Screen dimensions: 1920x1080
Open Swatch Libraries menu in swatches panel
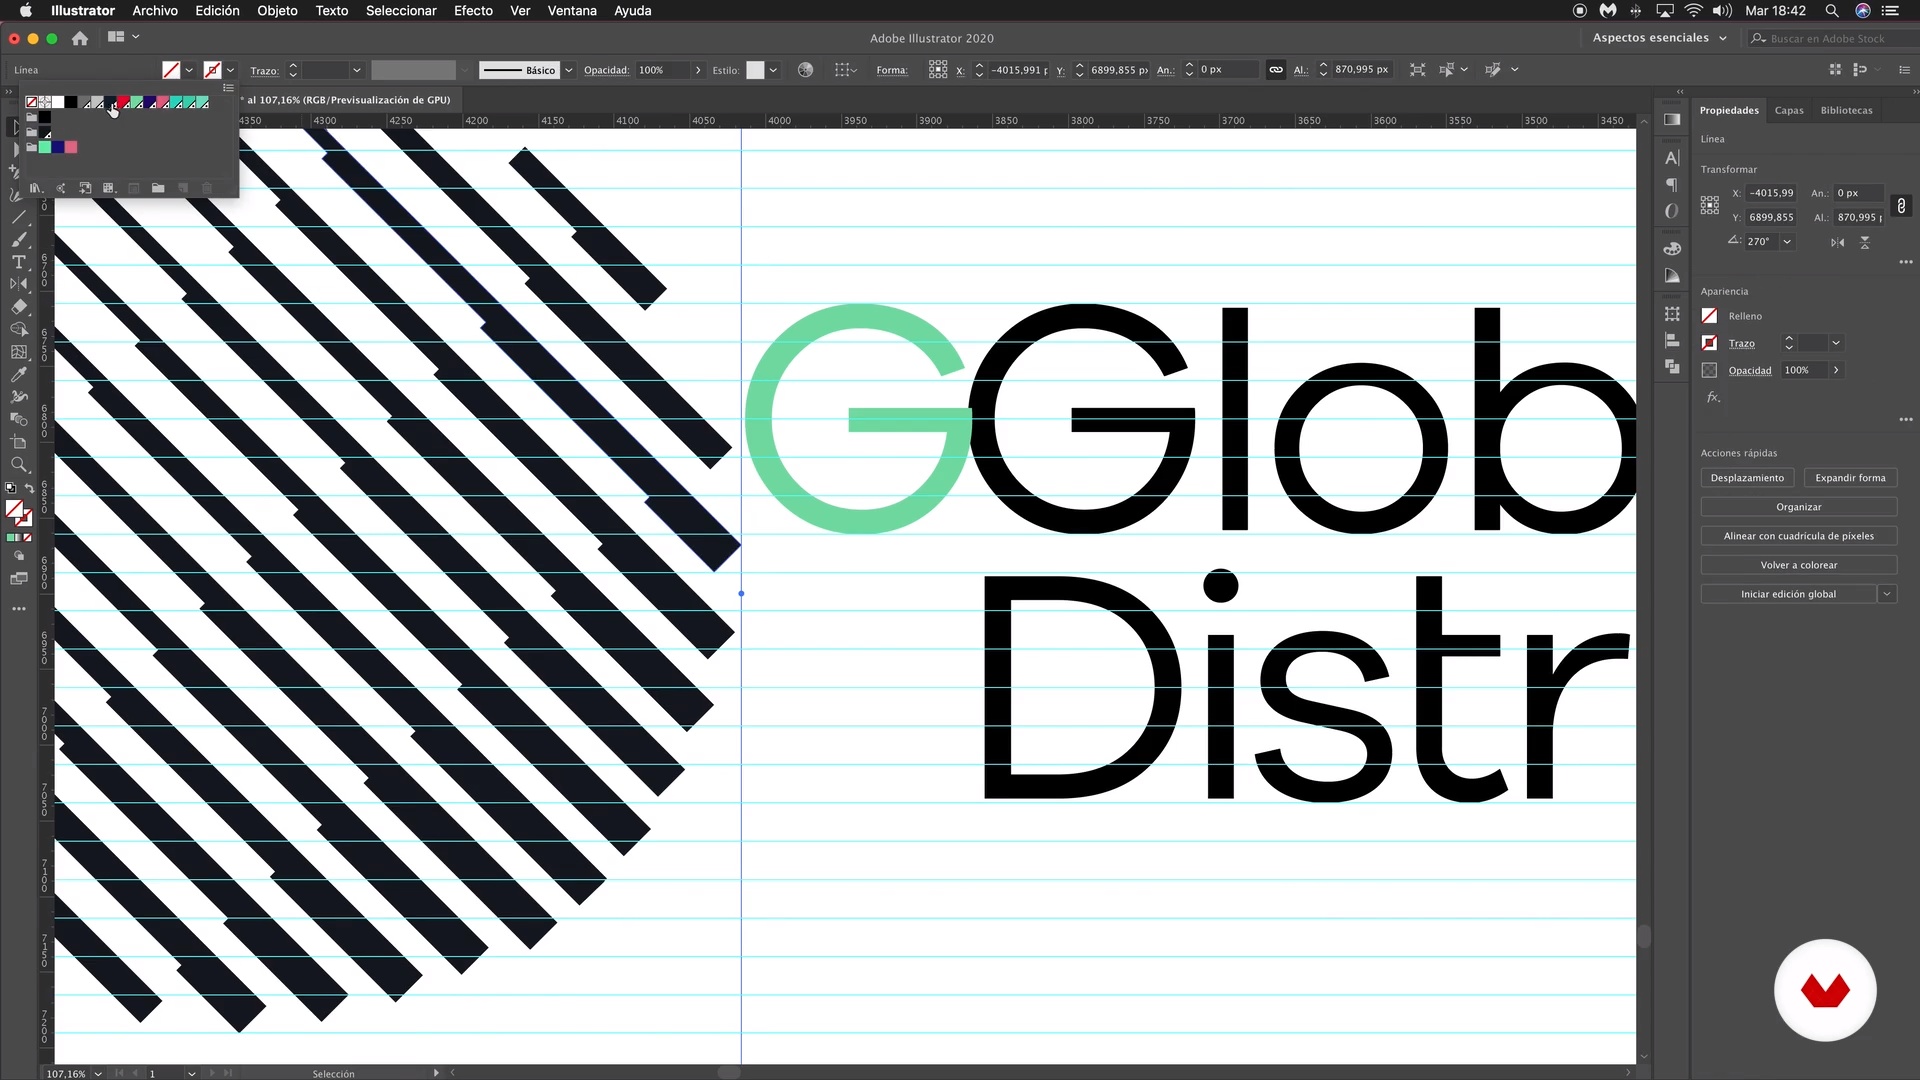pyautogui.click(x=36, y=188)
